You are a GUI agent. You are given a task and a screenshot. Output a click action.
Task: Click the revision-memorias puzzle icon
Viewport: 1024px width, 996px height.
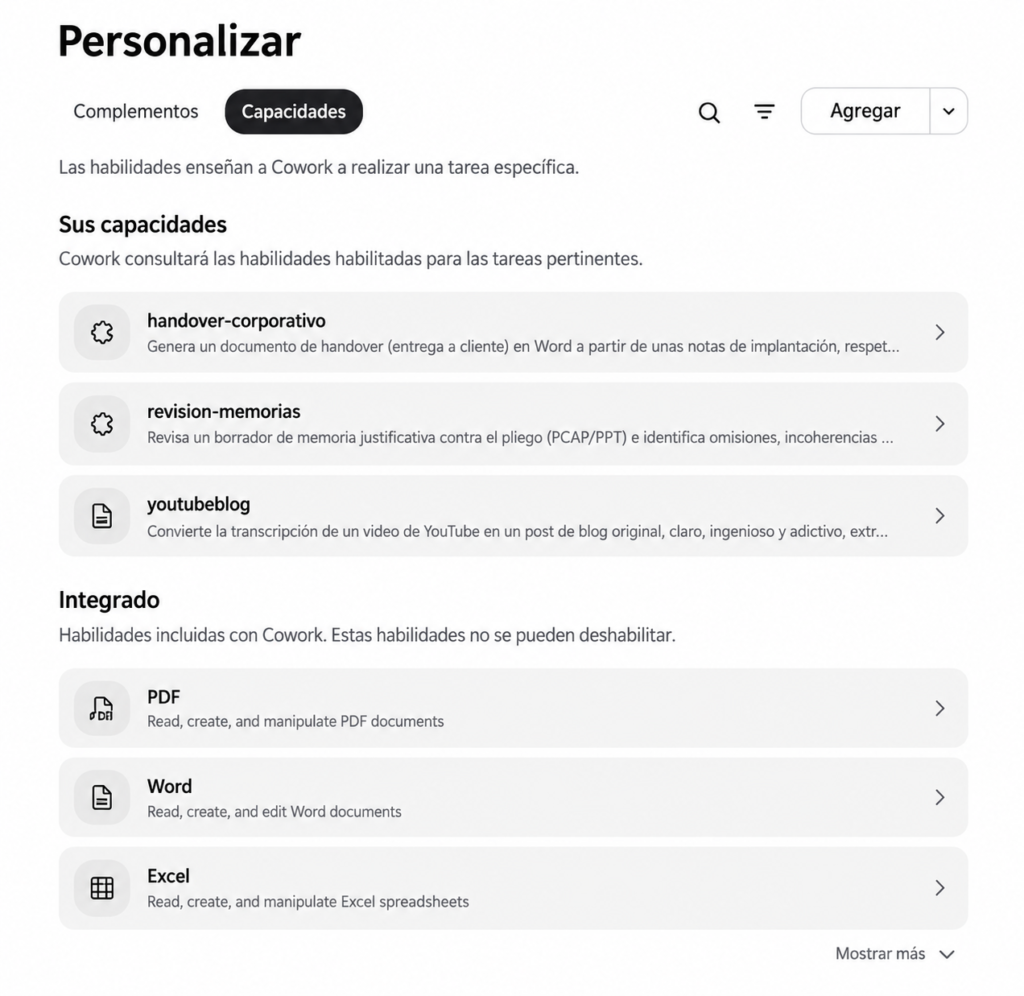(102, 424)
